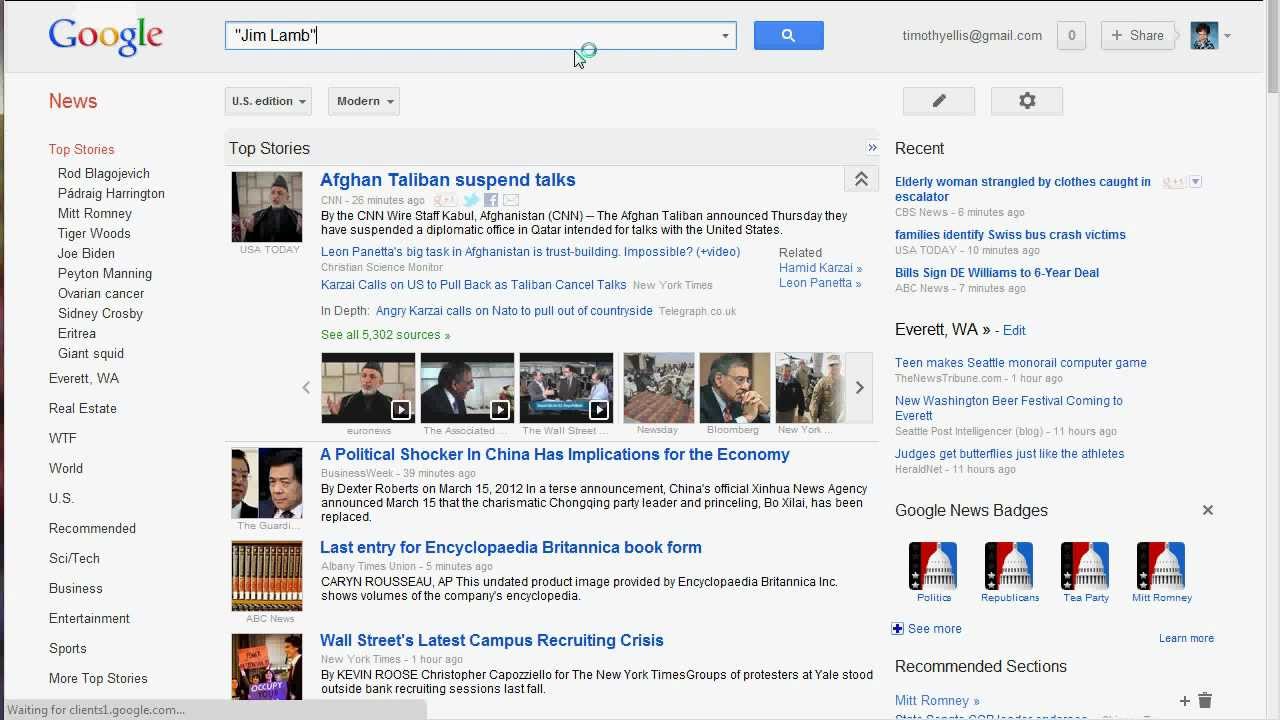Image resolution: width=1280 pixels, height=720 pixels.
Task: Open Bills Sign DE Williams story
Action: [x=997, y=272]
